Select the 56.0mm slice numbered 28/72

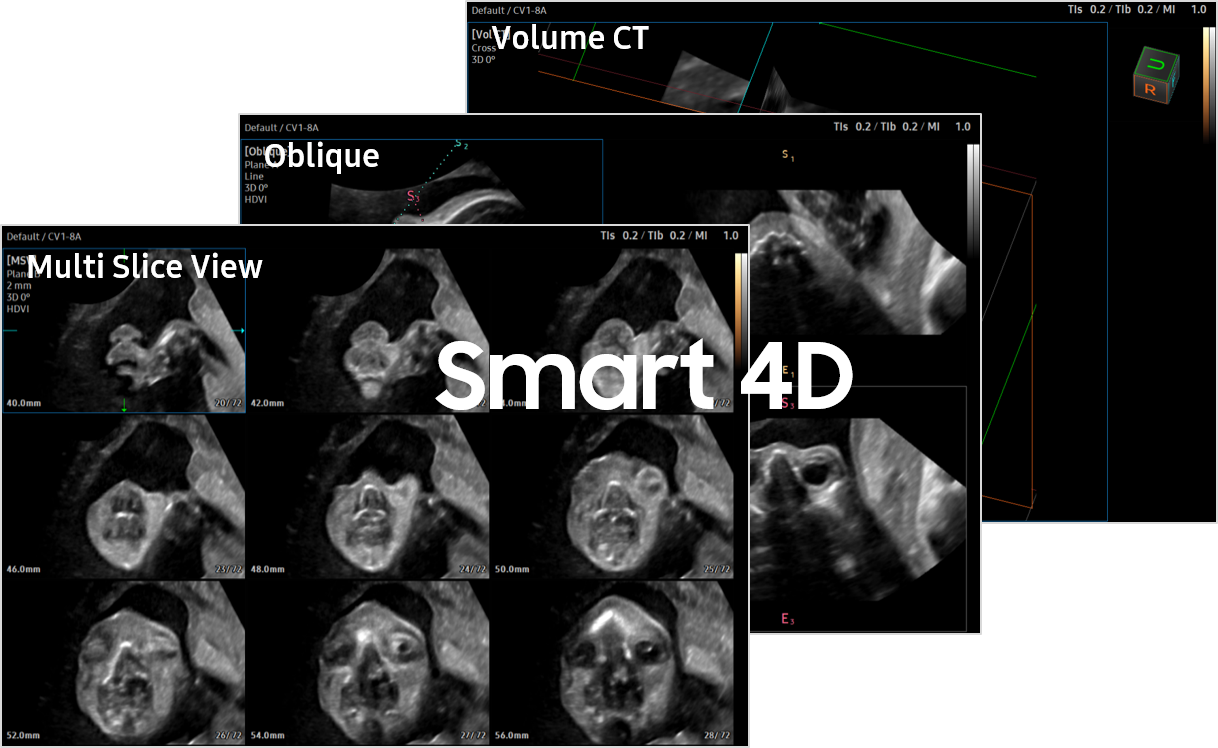point(613,660)
